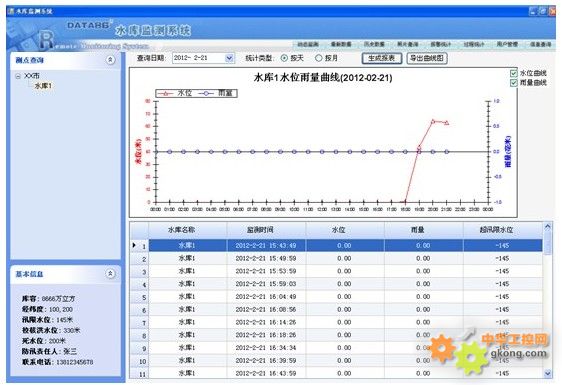
Task: Click the table vertical scrollbar thumb
Action: pos(547,243)
